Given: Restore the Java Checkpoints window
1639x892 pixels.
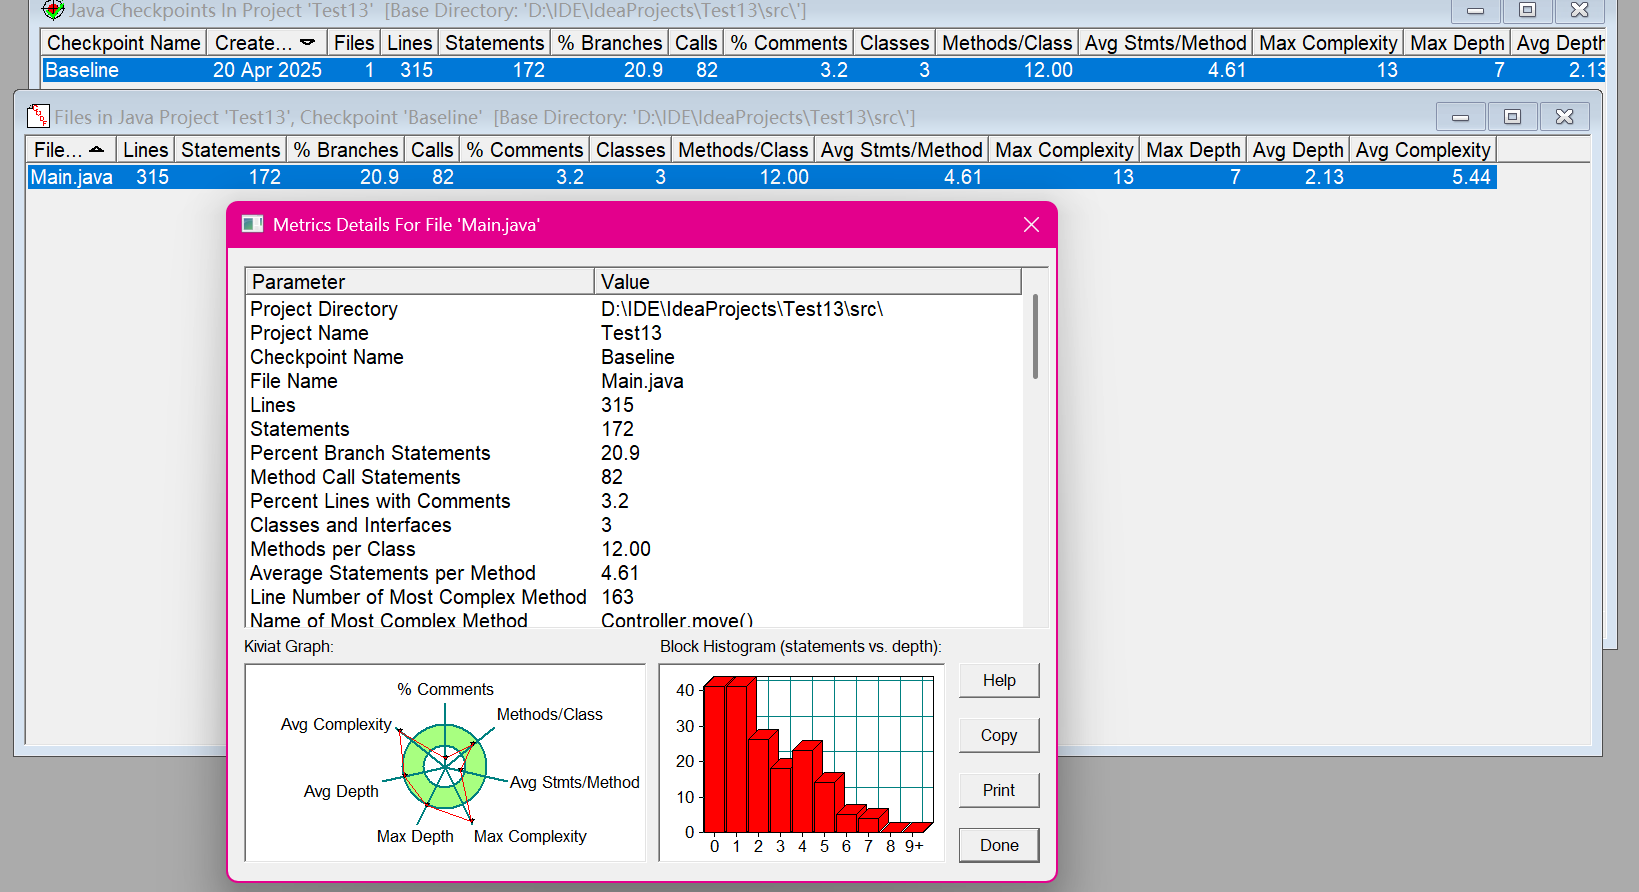Looking at the screenshot, I should coord(1527,10).
